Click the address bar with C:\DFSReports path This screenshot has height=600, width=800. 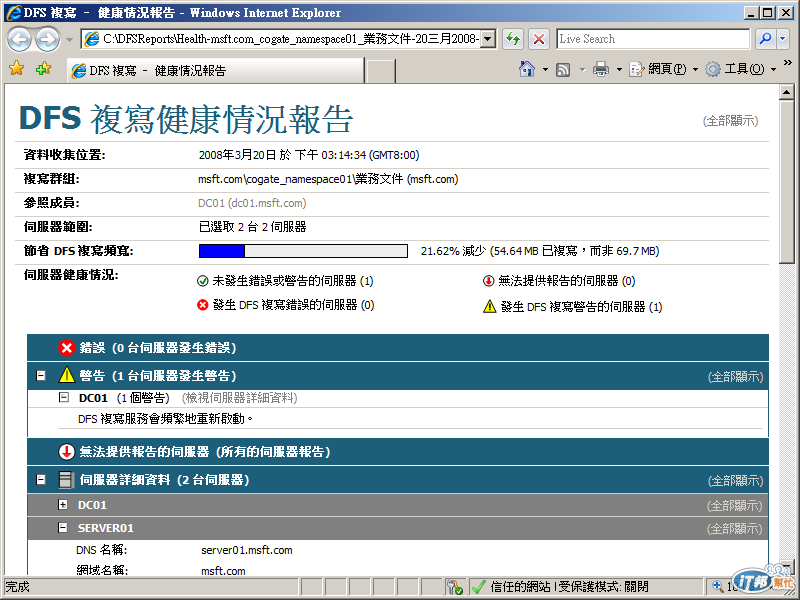point(281,39)
